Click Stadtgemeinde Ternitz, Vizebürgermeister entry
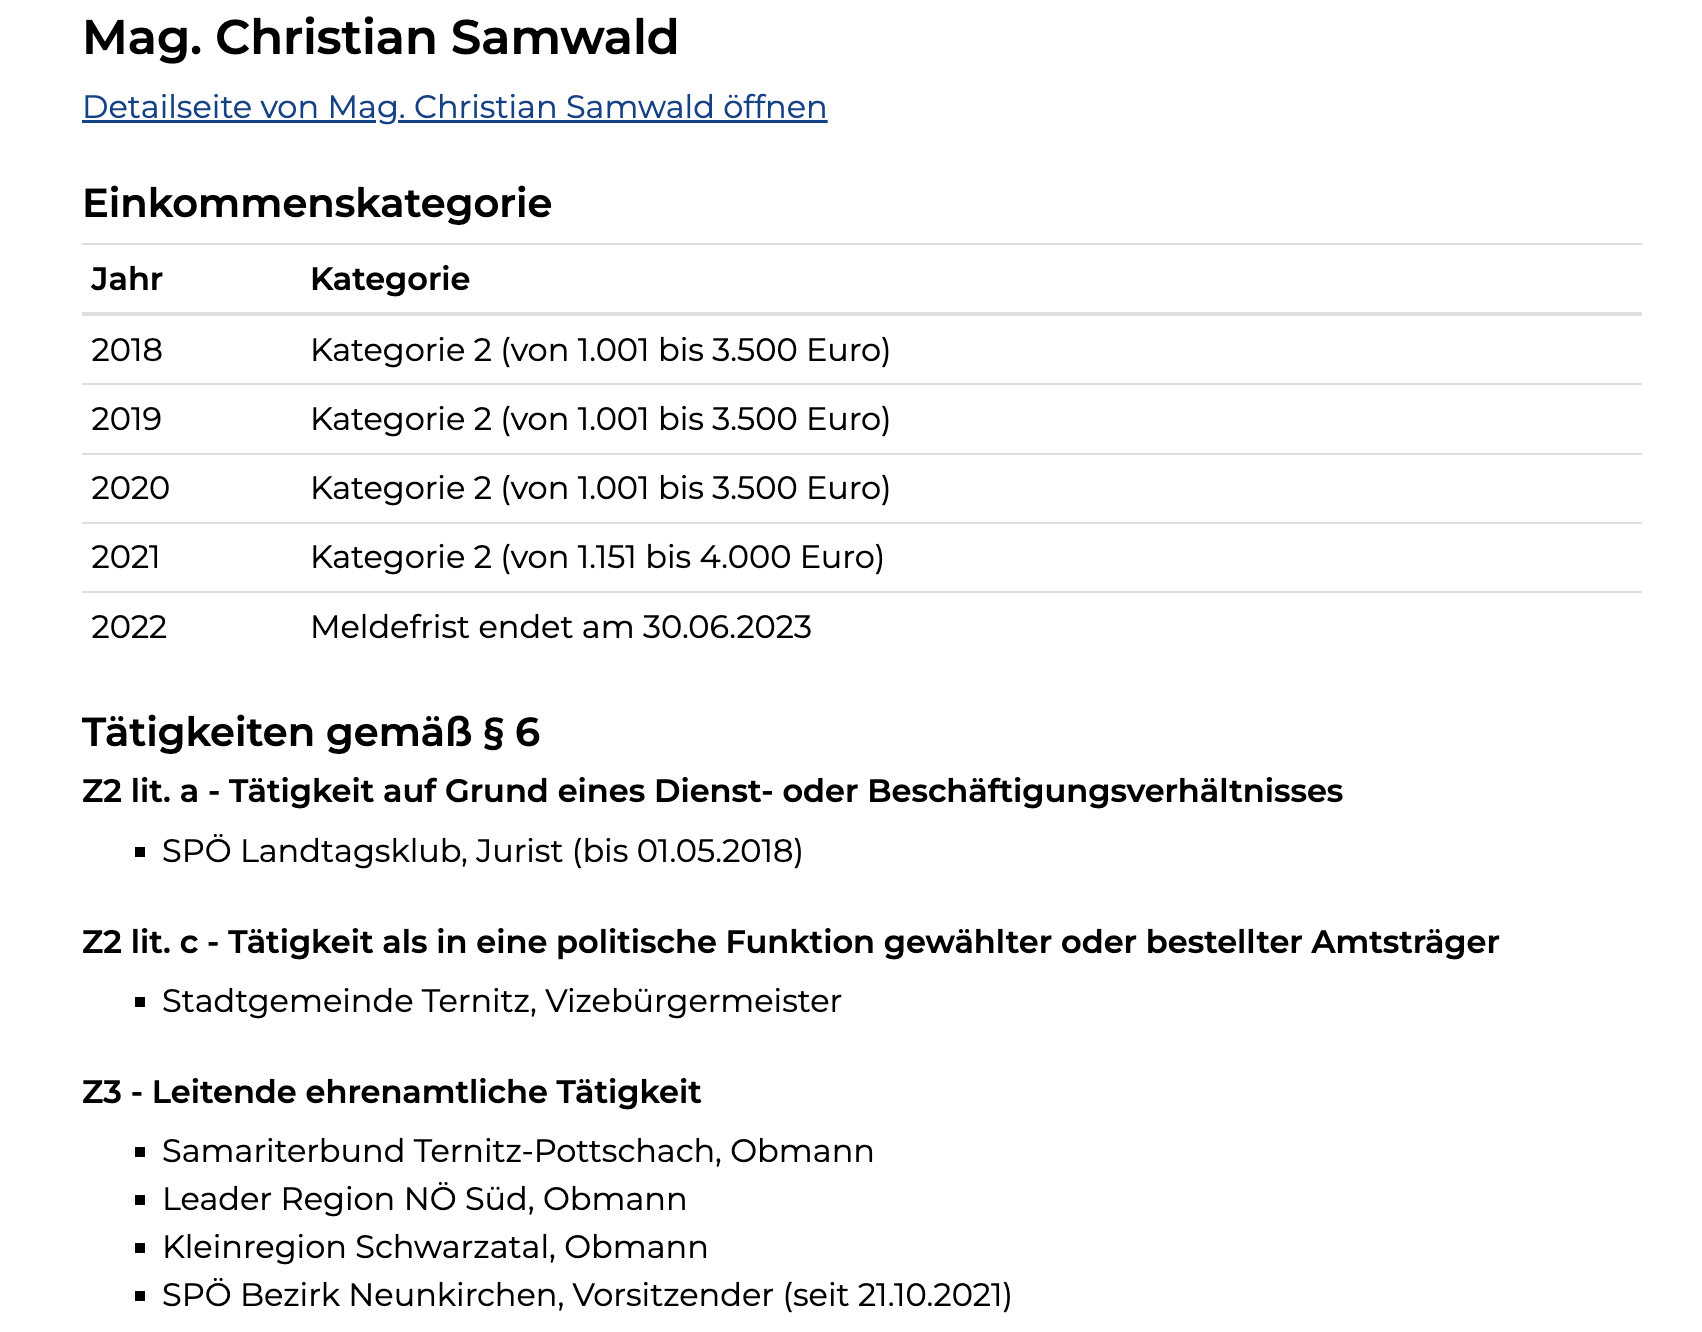Image resolution: width=1702 pixels, height=1332 pixels. tap(502, 1001)
